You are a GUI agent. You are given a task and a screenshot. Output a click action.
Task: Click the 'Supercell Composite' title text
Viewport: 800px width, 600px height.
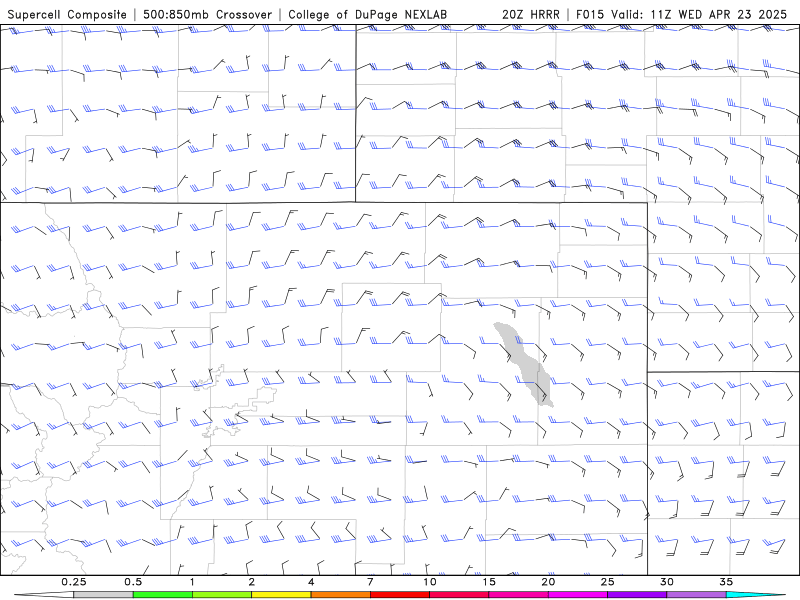67,14
